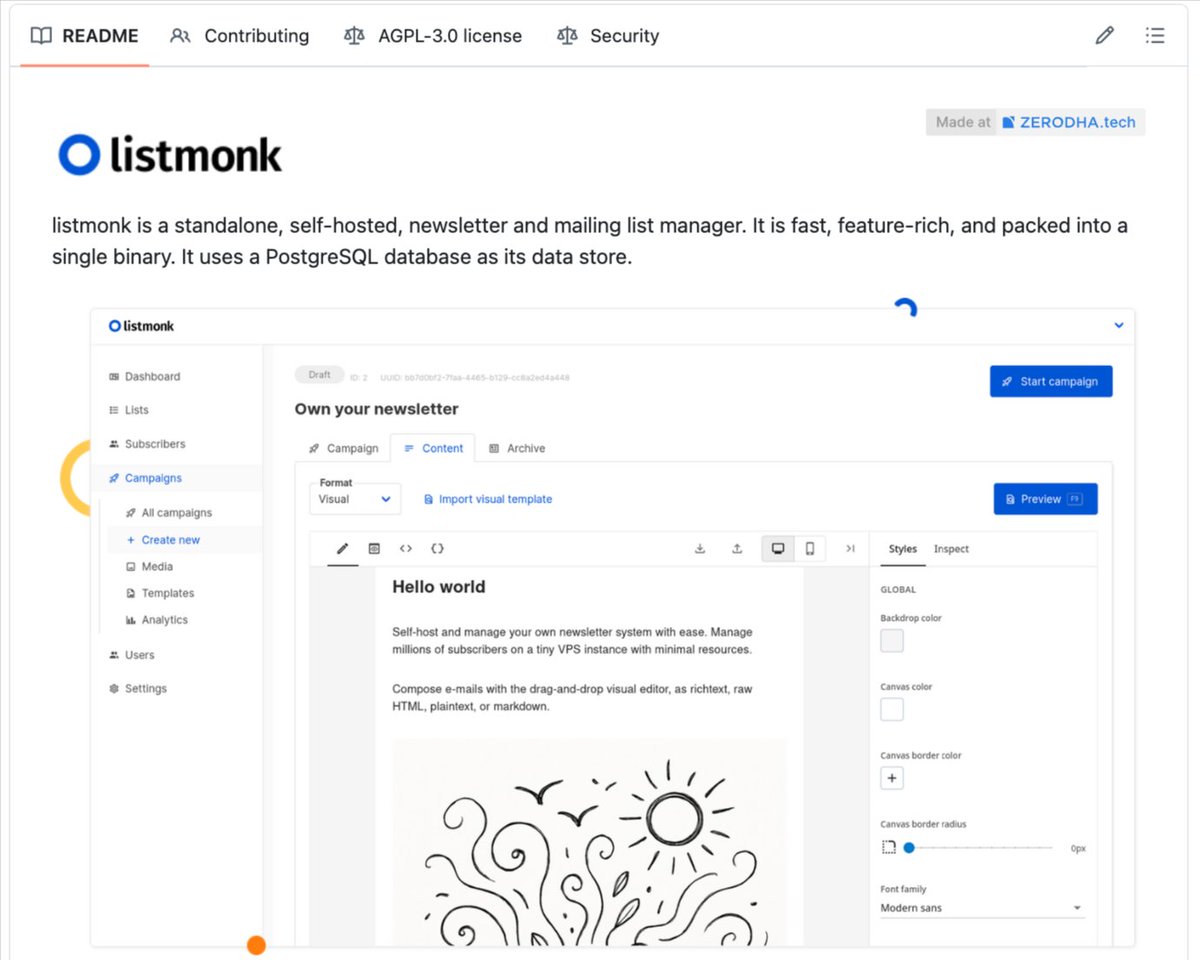Click the Self-host and manage paragraph
This screenshot has width=1200, height=960.
click(572, 641)
